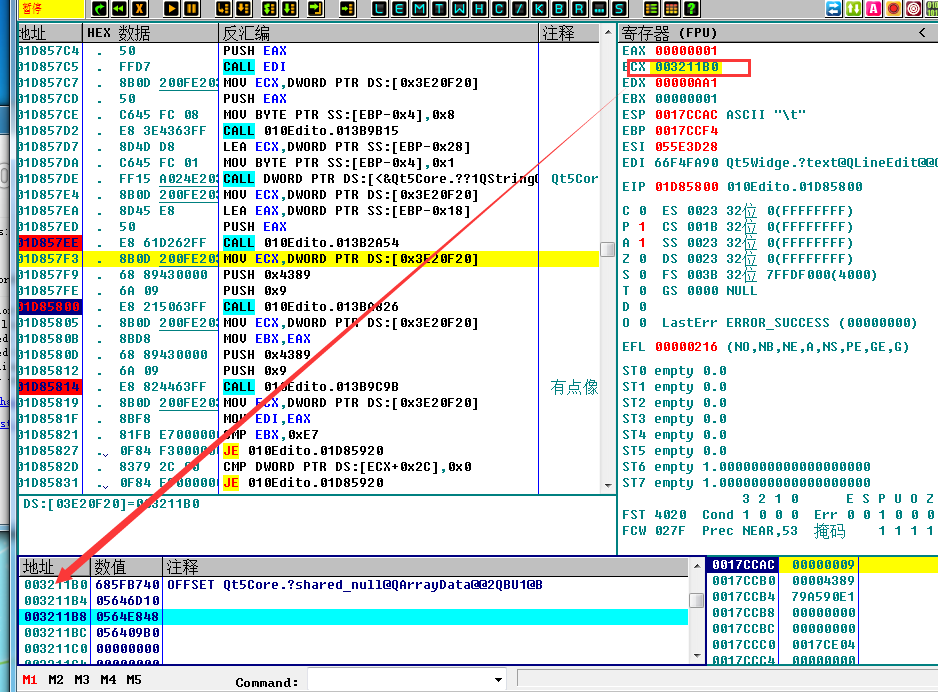Click the dump pane scrollbar down arrow
The image size is (938, 692).
697,656
